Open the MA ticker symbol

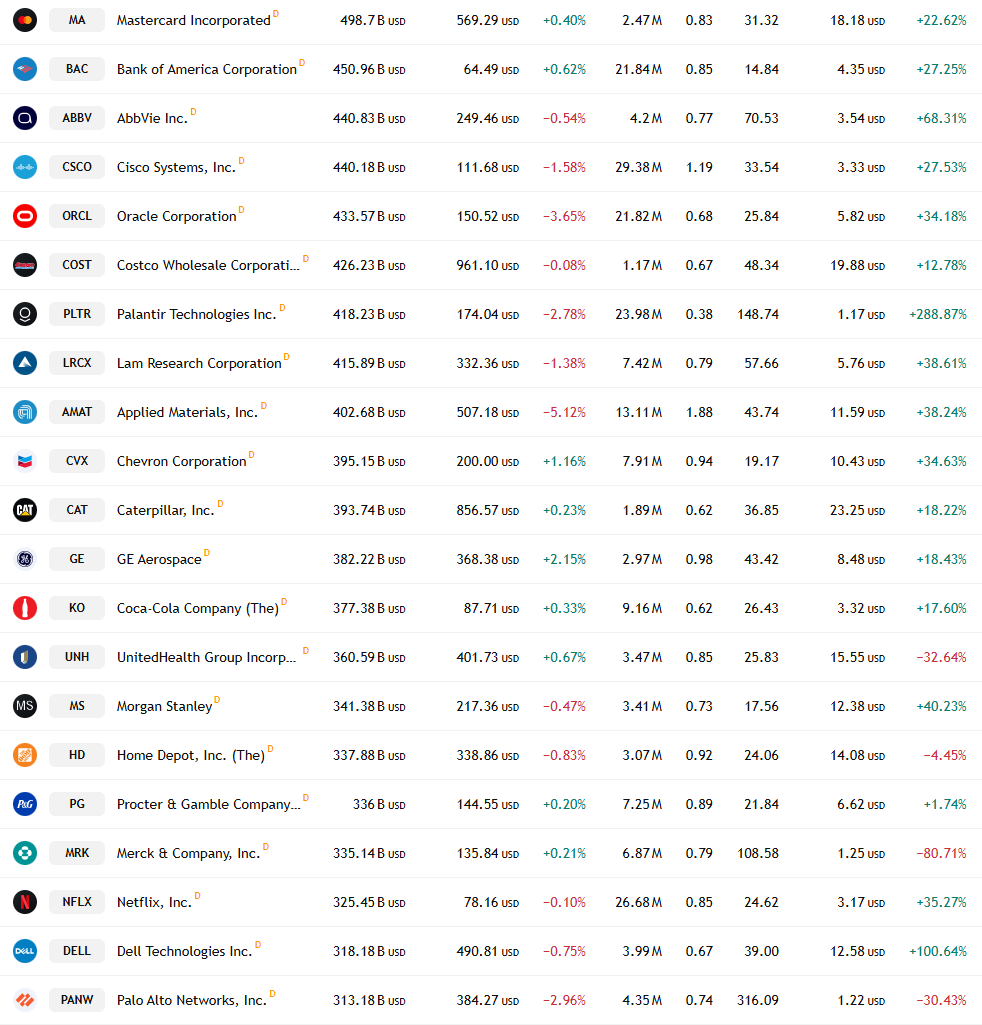click(x=77, y=20)
